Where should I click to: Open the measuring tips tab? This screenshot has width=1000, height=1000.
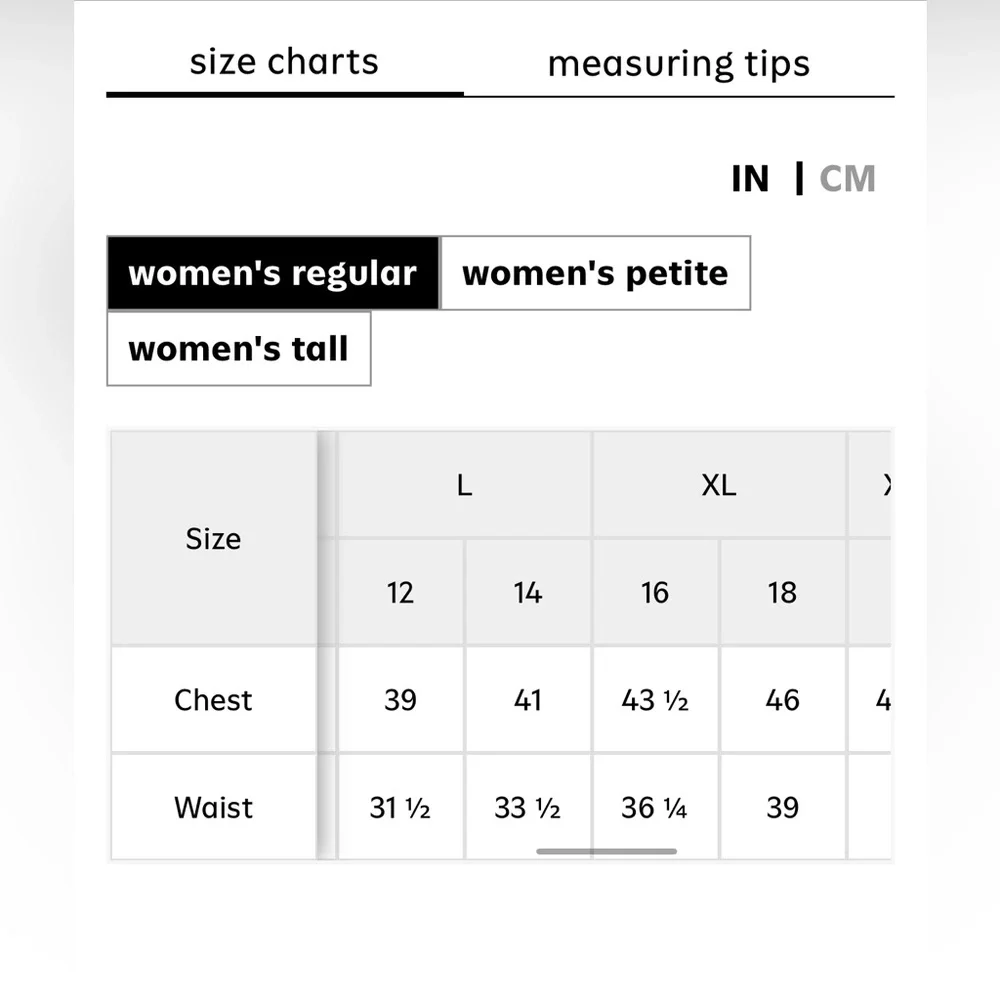pyautogui.click(x=678, y=64)
